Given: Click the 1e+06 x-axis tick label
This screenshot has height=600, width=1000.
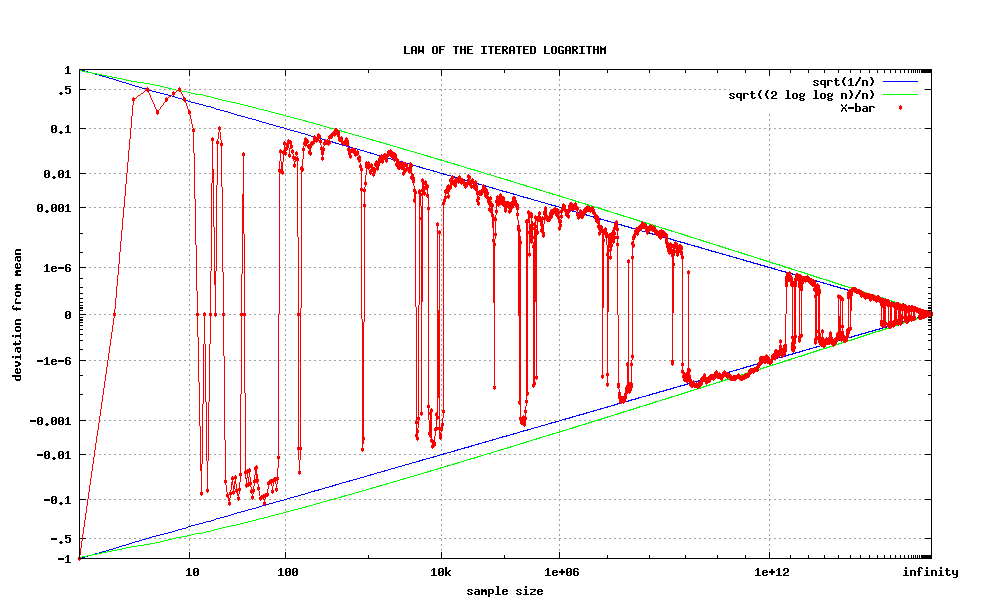Looking at the screenshot, I should [x=558, y=573].
